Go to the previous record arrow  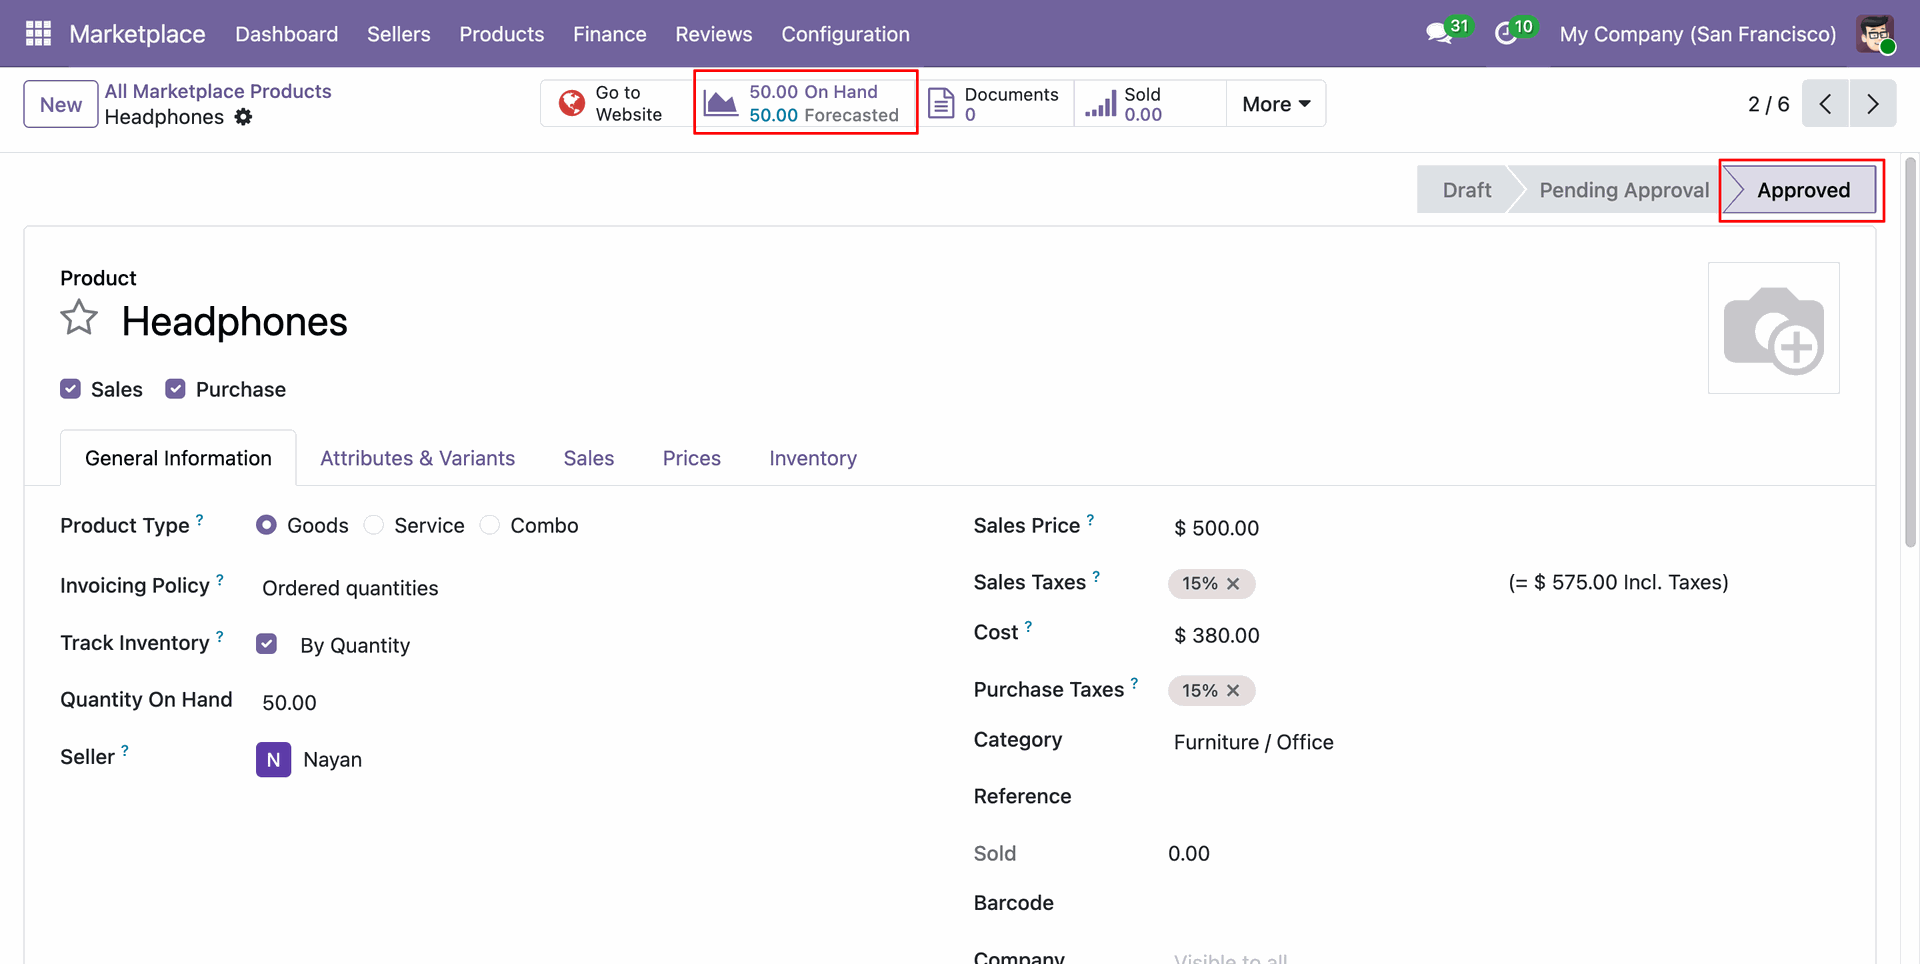[1825, 103]
